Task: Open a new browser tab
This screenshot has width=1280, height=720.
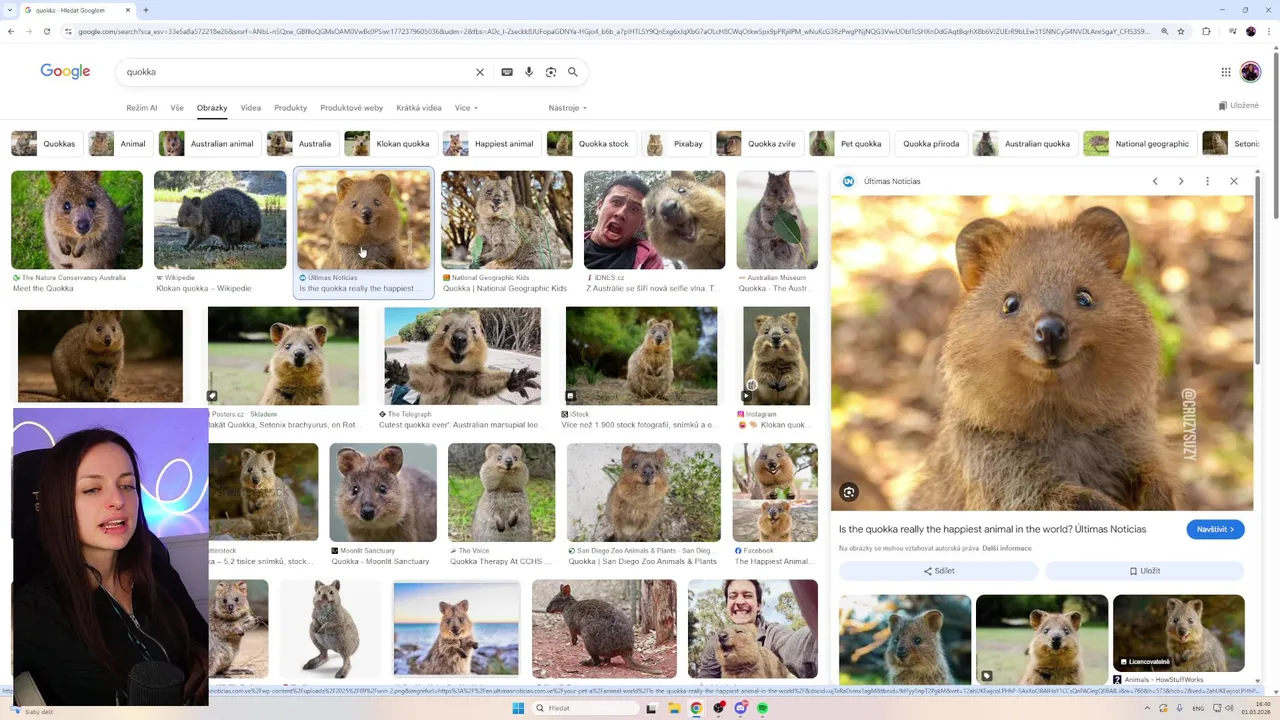Action: (146, 10)
